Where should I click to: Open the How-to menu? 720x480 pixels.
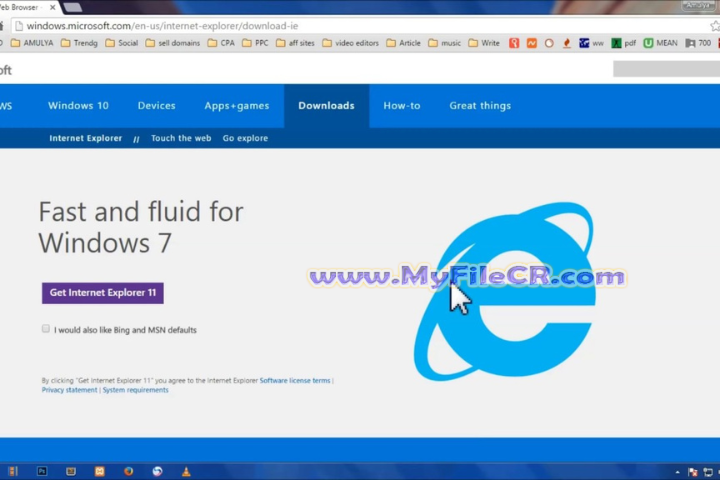402,106
